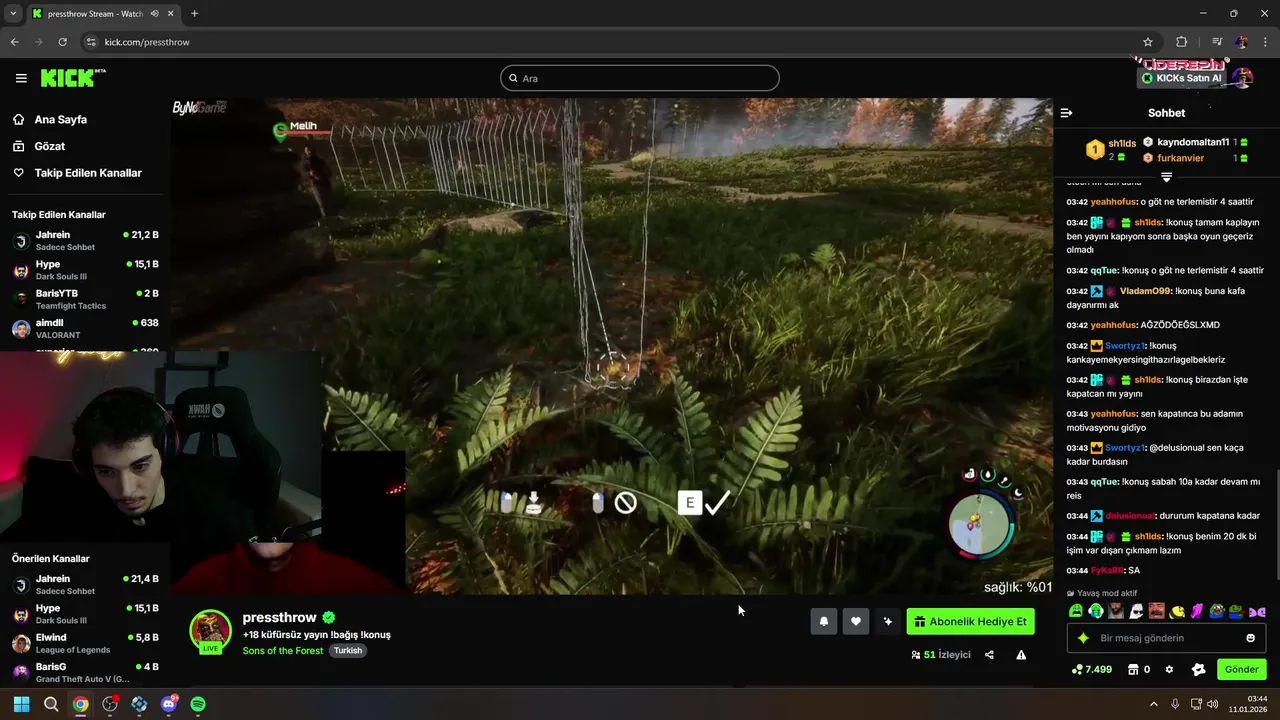
Task: Open pressthrow channel avatar
Action: pyautogui.click(x=211, y=631)
